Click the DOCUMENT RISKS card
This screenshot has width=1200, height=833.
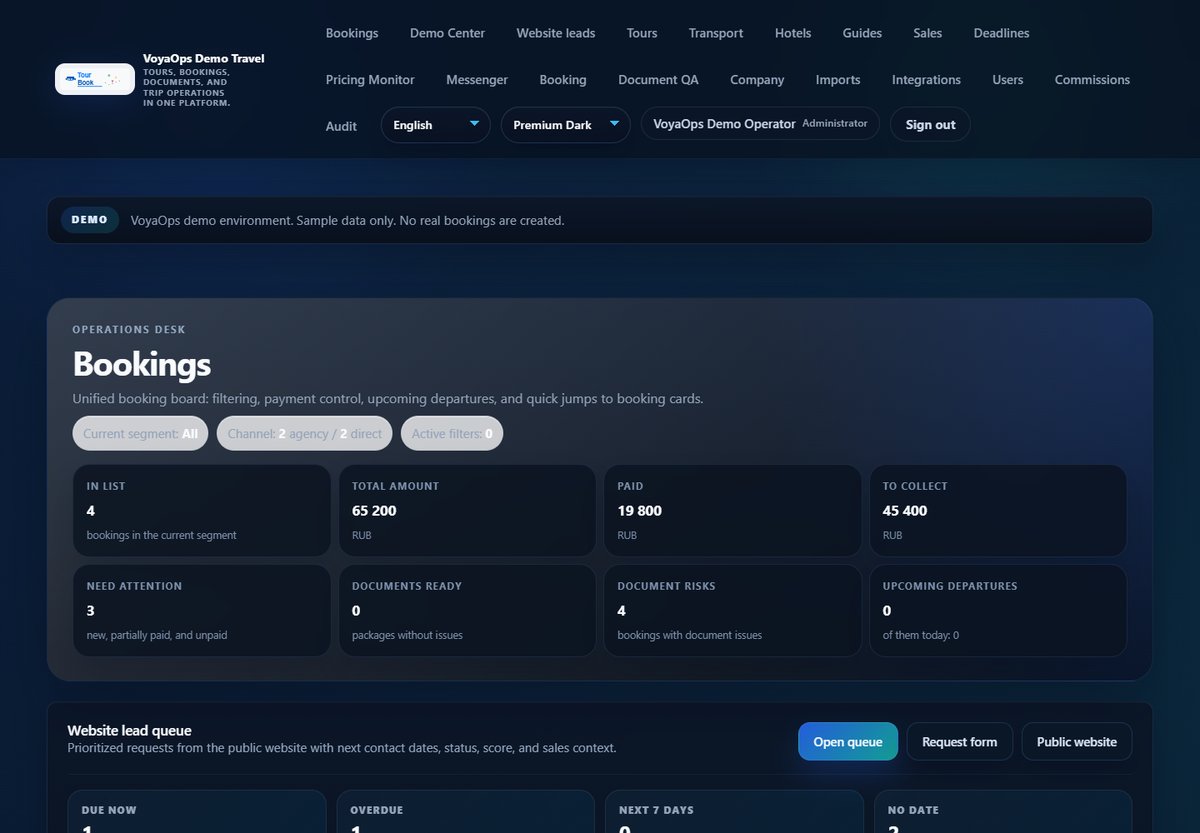733,610
